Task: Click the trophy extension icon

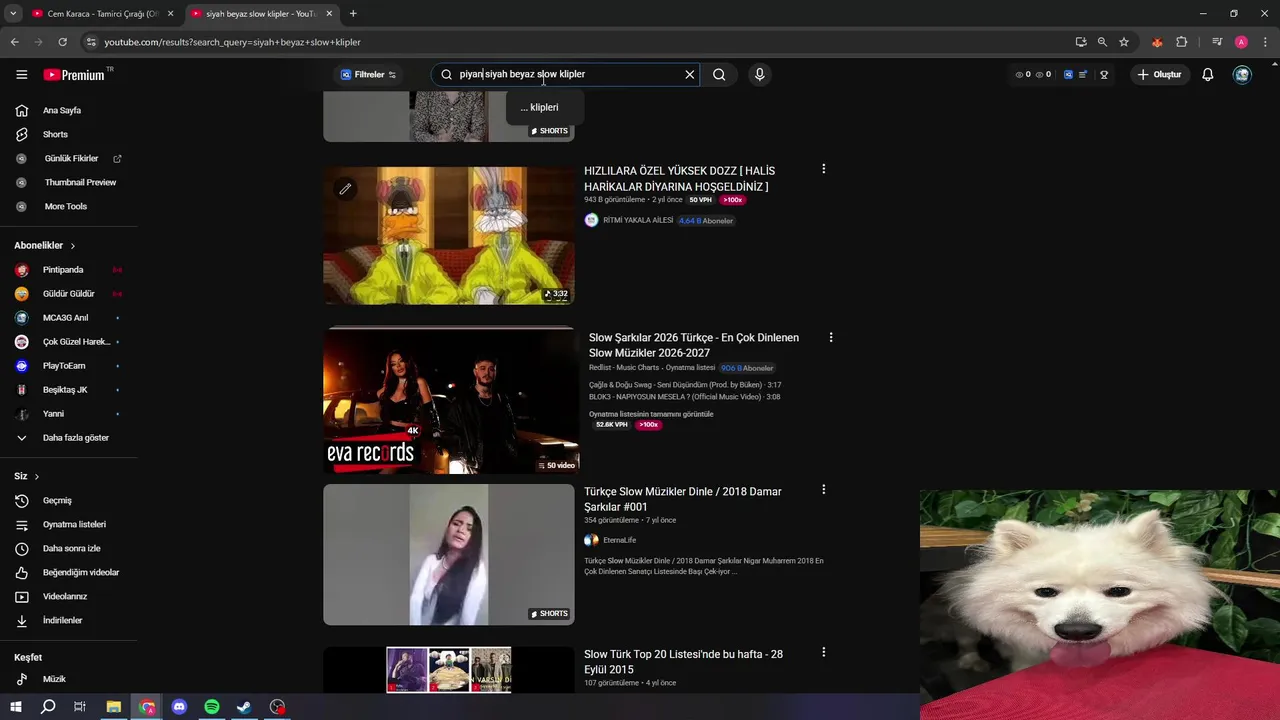Action: click(x=1104, y=75)
